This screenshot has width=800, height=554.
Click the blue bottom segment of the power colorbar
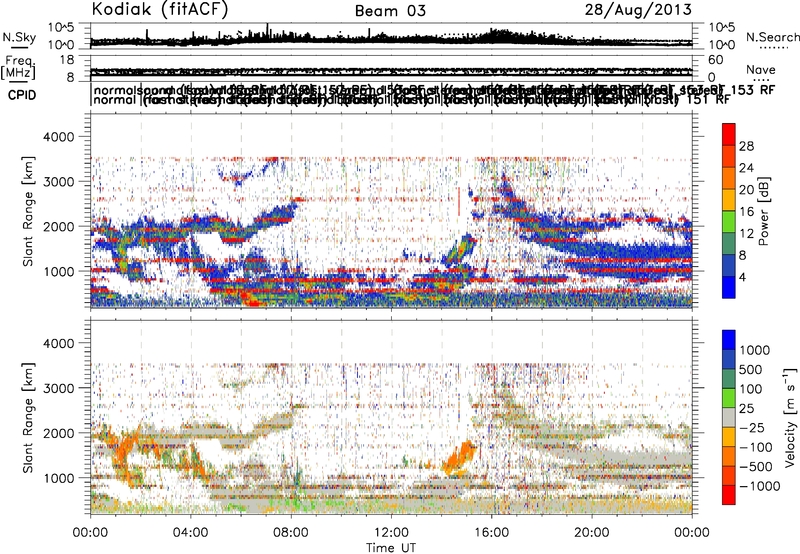[x=729, y=288]
